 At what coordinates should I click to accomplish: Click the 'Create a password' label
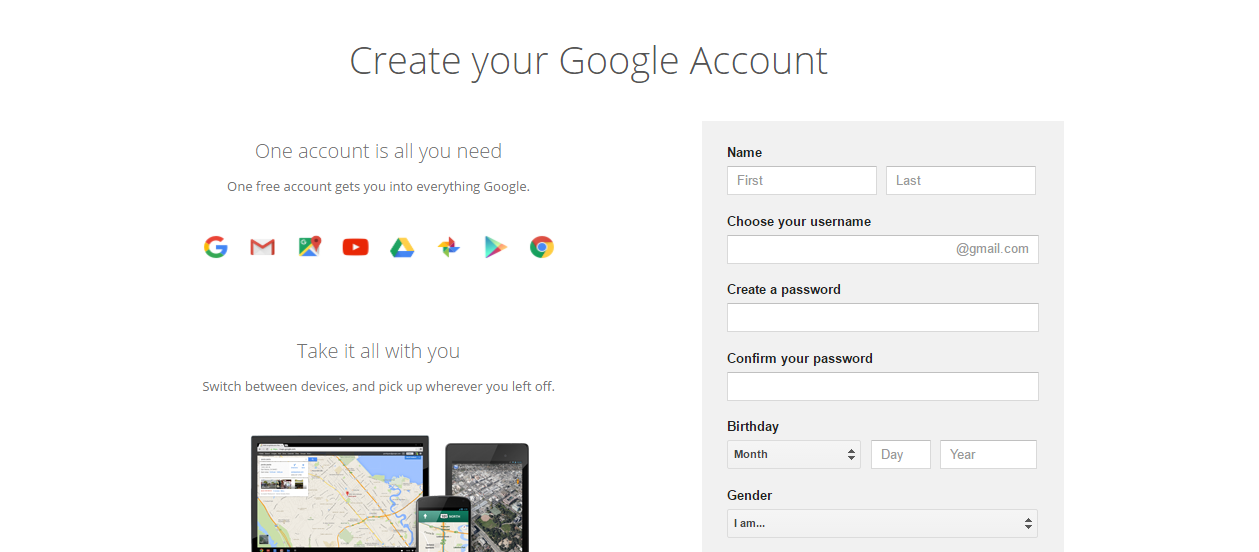point(784,289)
